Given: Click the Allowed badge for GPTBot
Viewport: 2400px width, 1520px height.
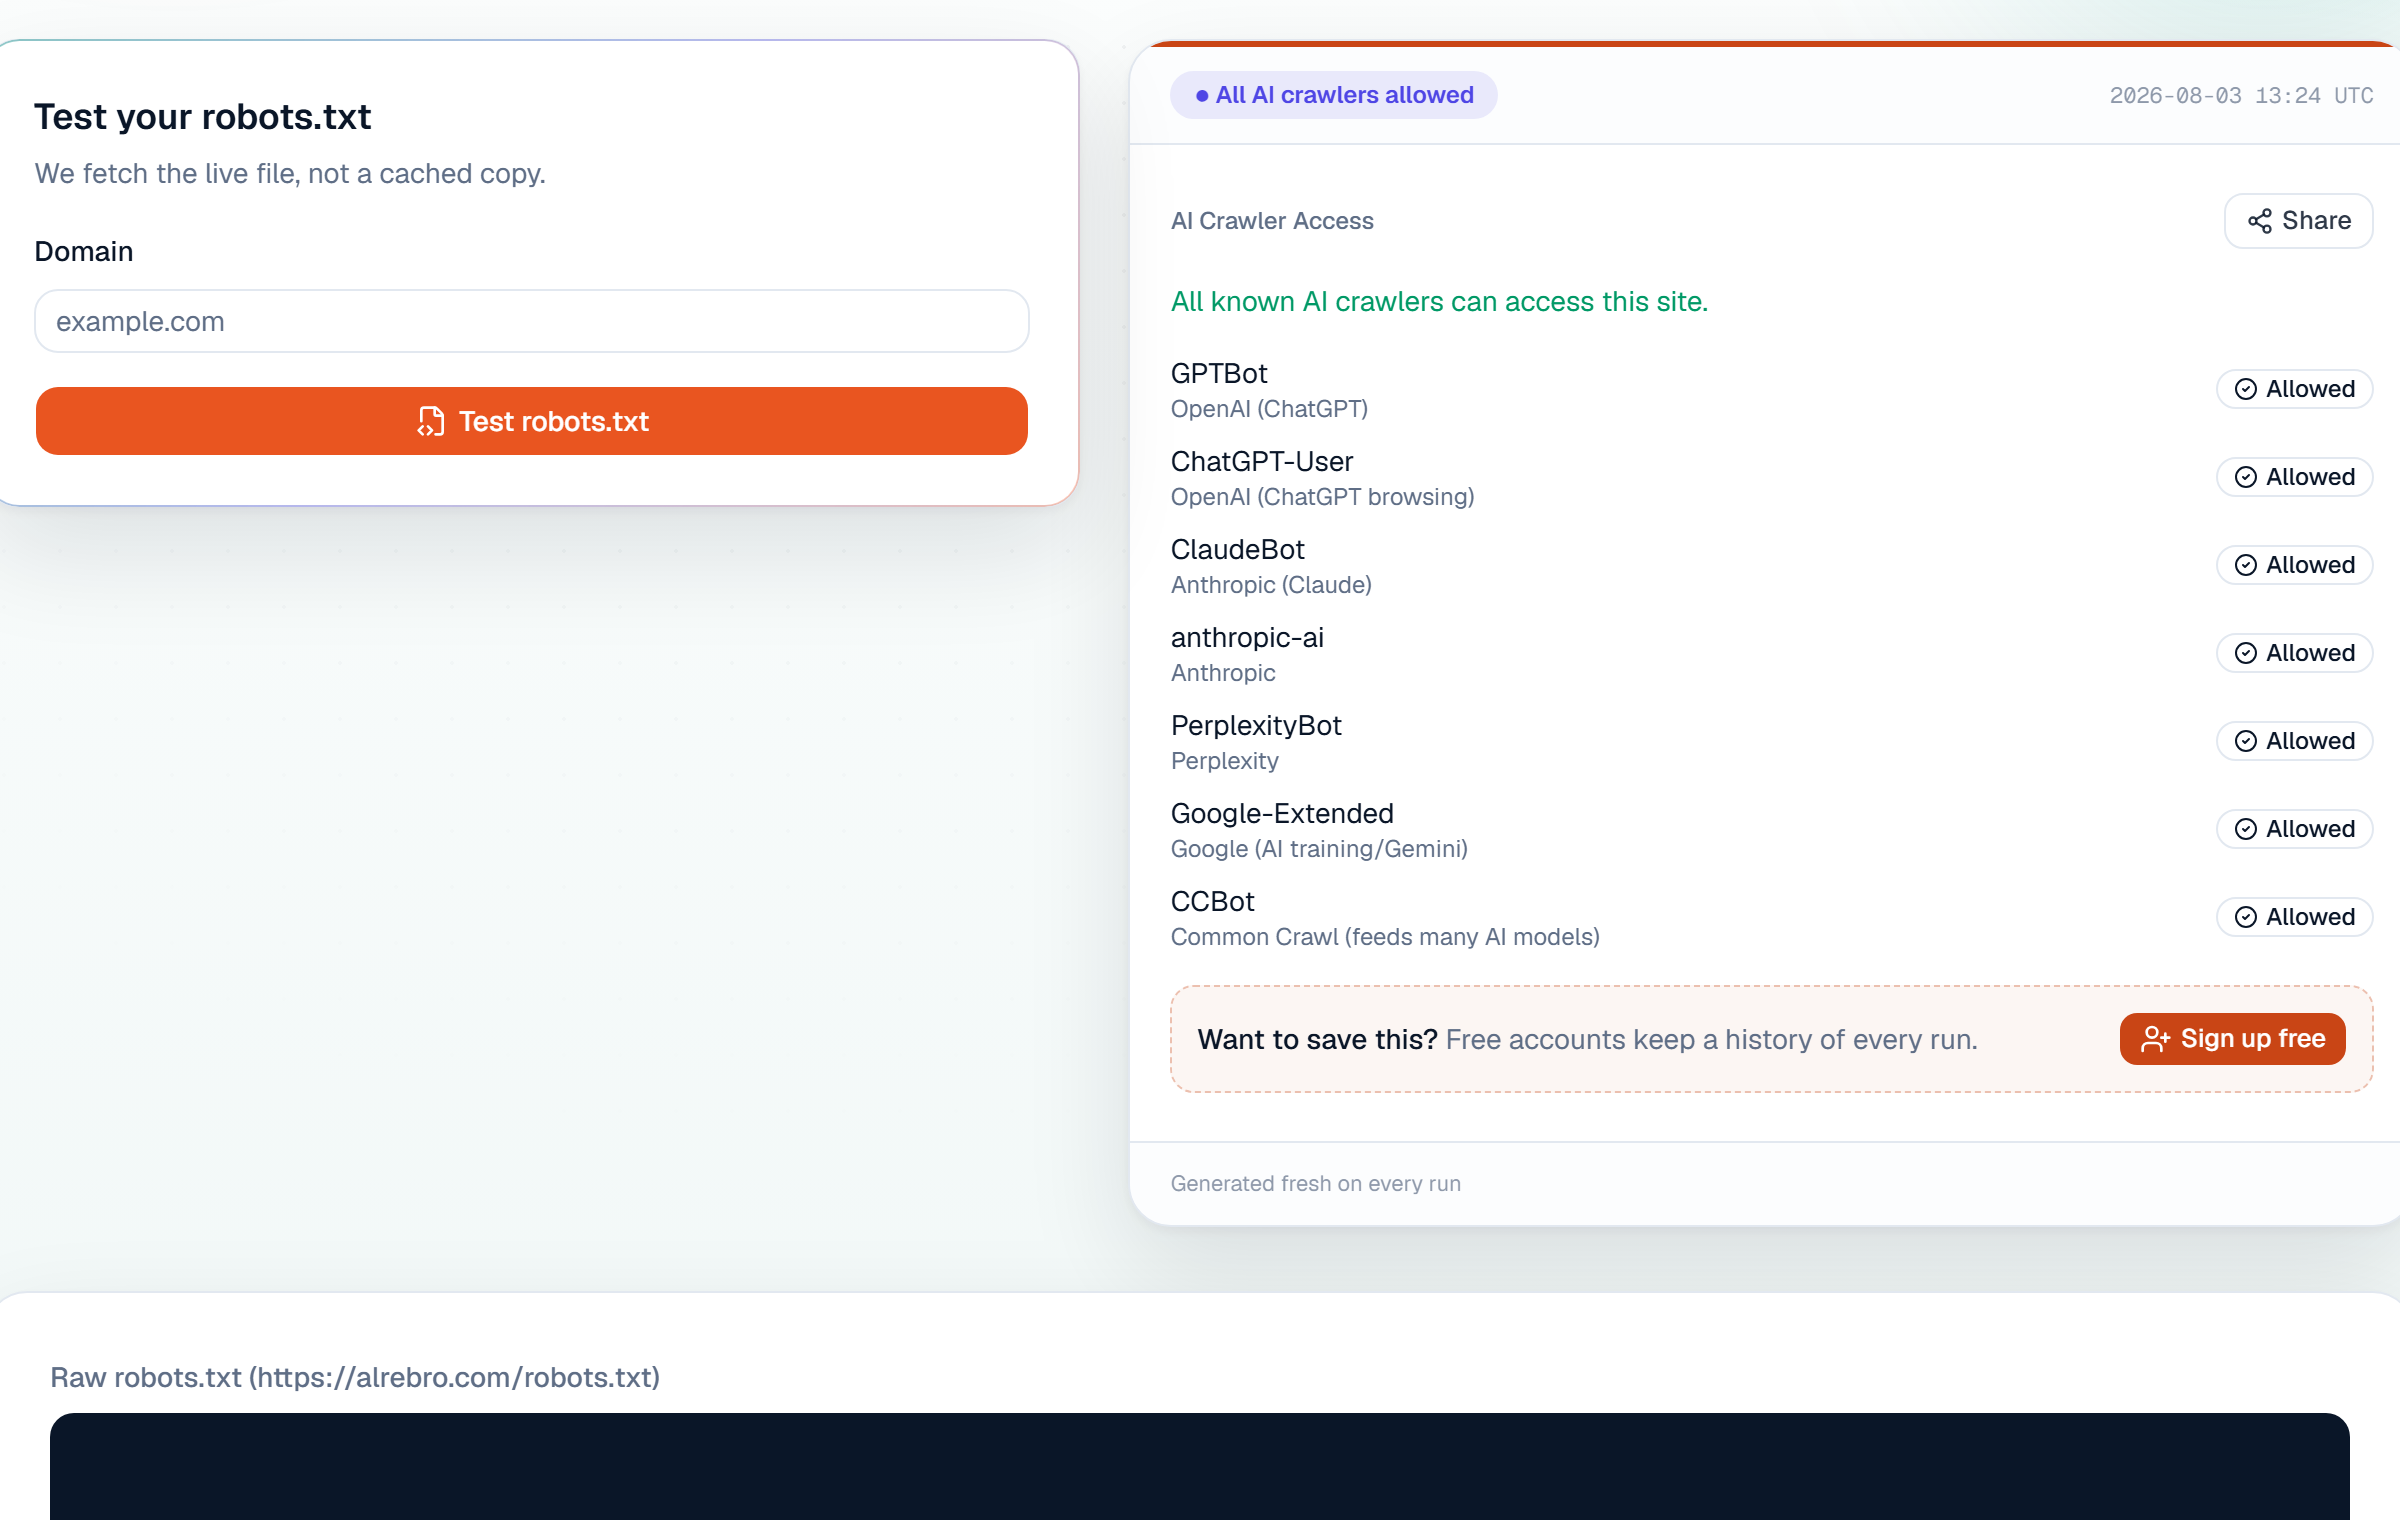Looking at the screenshot, I should pos(2294,389).
